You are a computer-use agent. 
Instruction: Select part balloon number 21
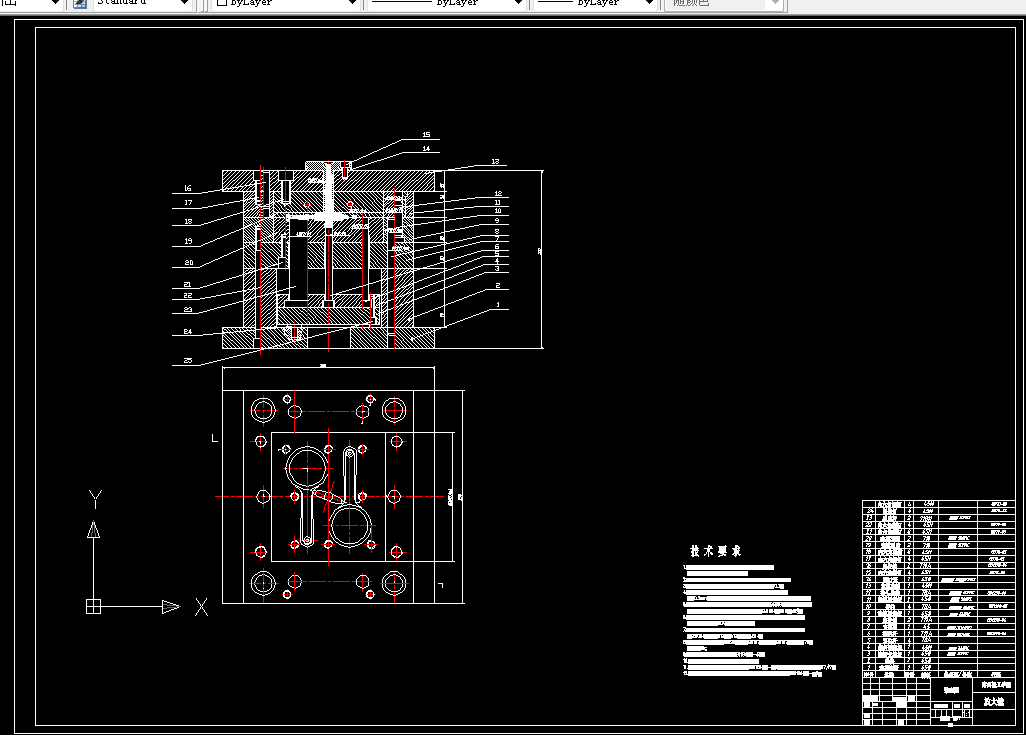[x=188, y=285]
